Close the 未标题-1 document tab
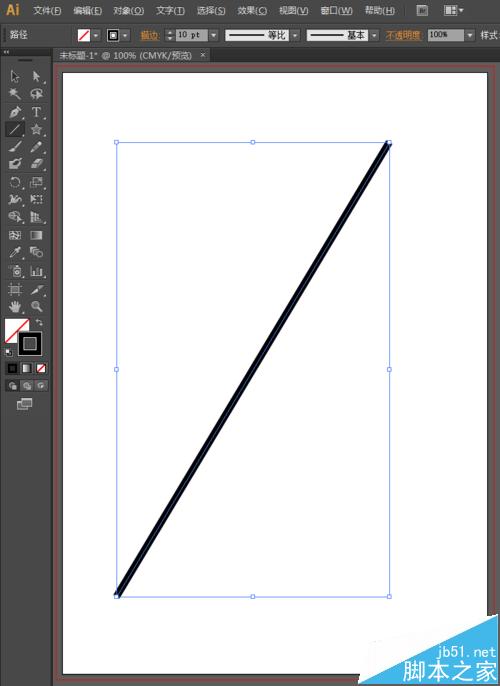The height and width of the screenshot is (686, 500). [203, 55]
